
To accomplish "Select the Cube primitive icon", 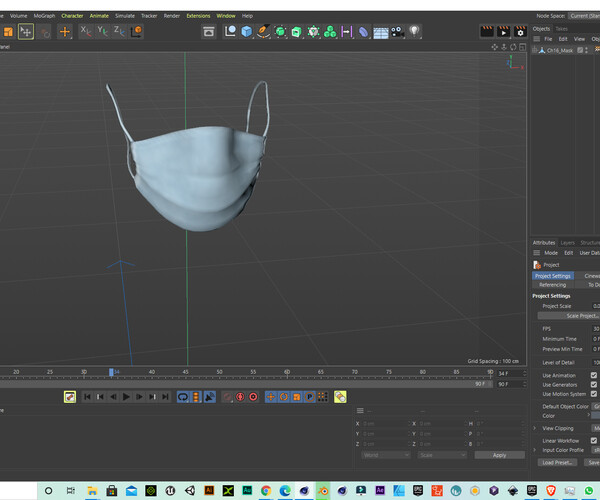I will click(246, 32).
